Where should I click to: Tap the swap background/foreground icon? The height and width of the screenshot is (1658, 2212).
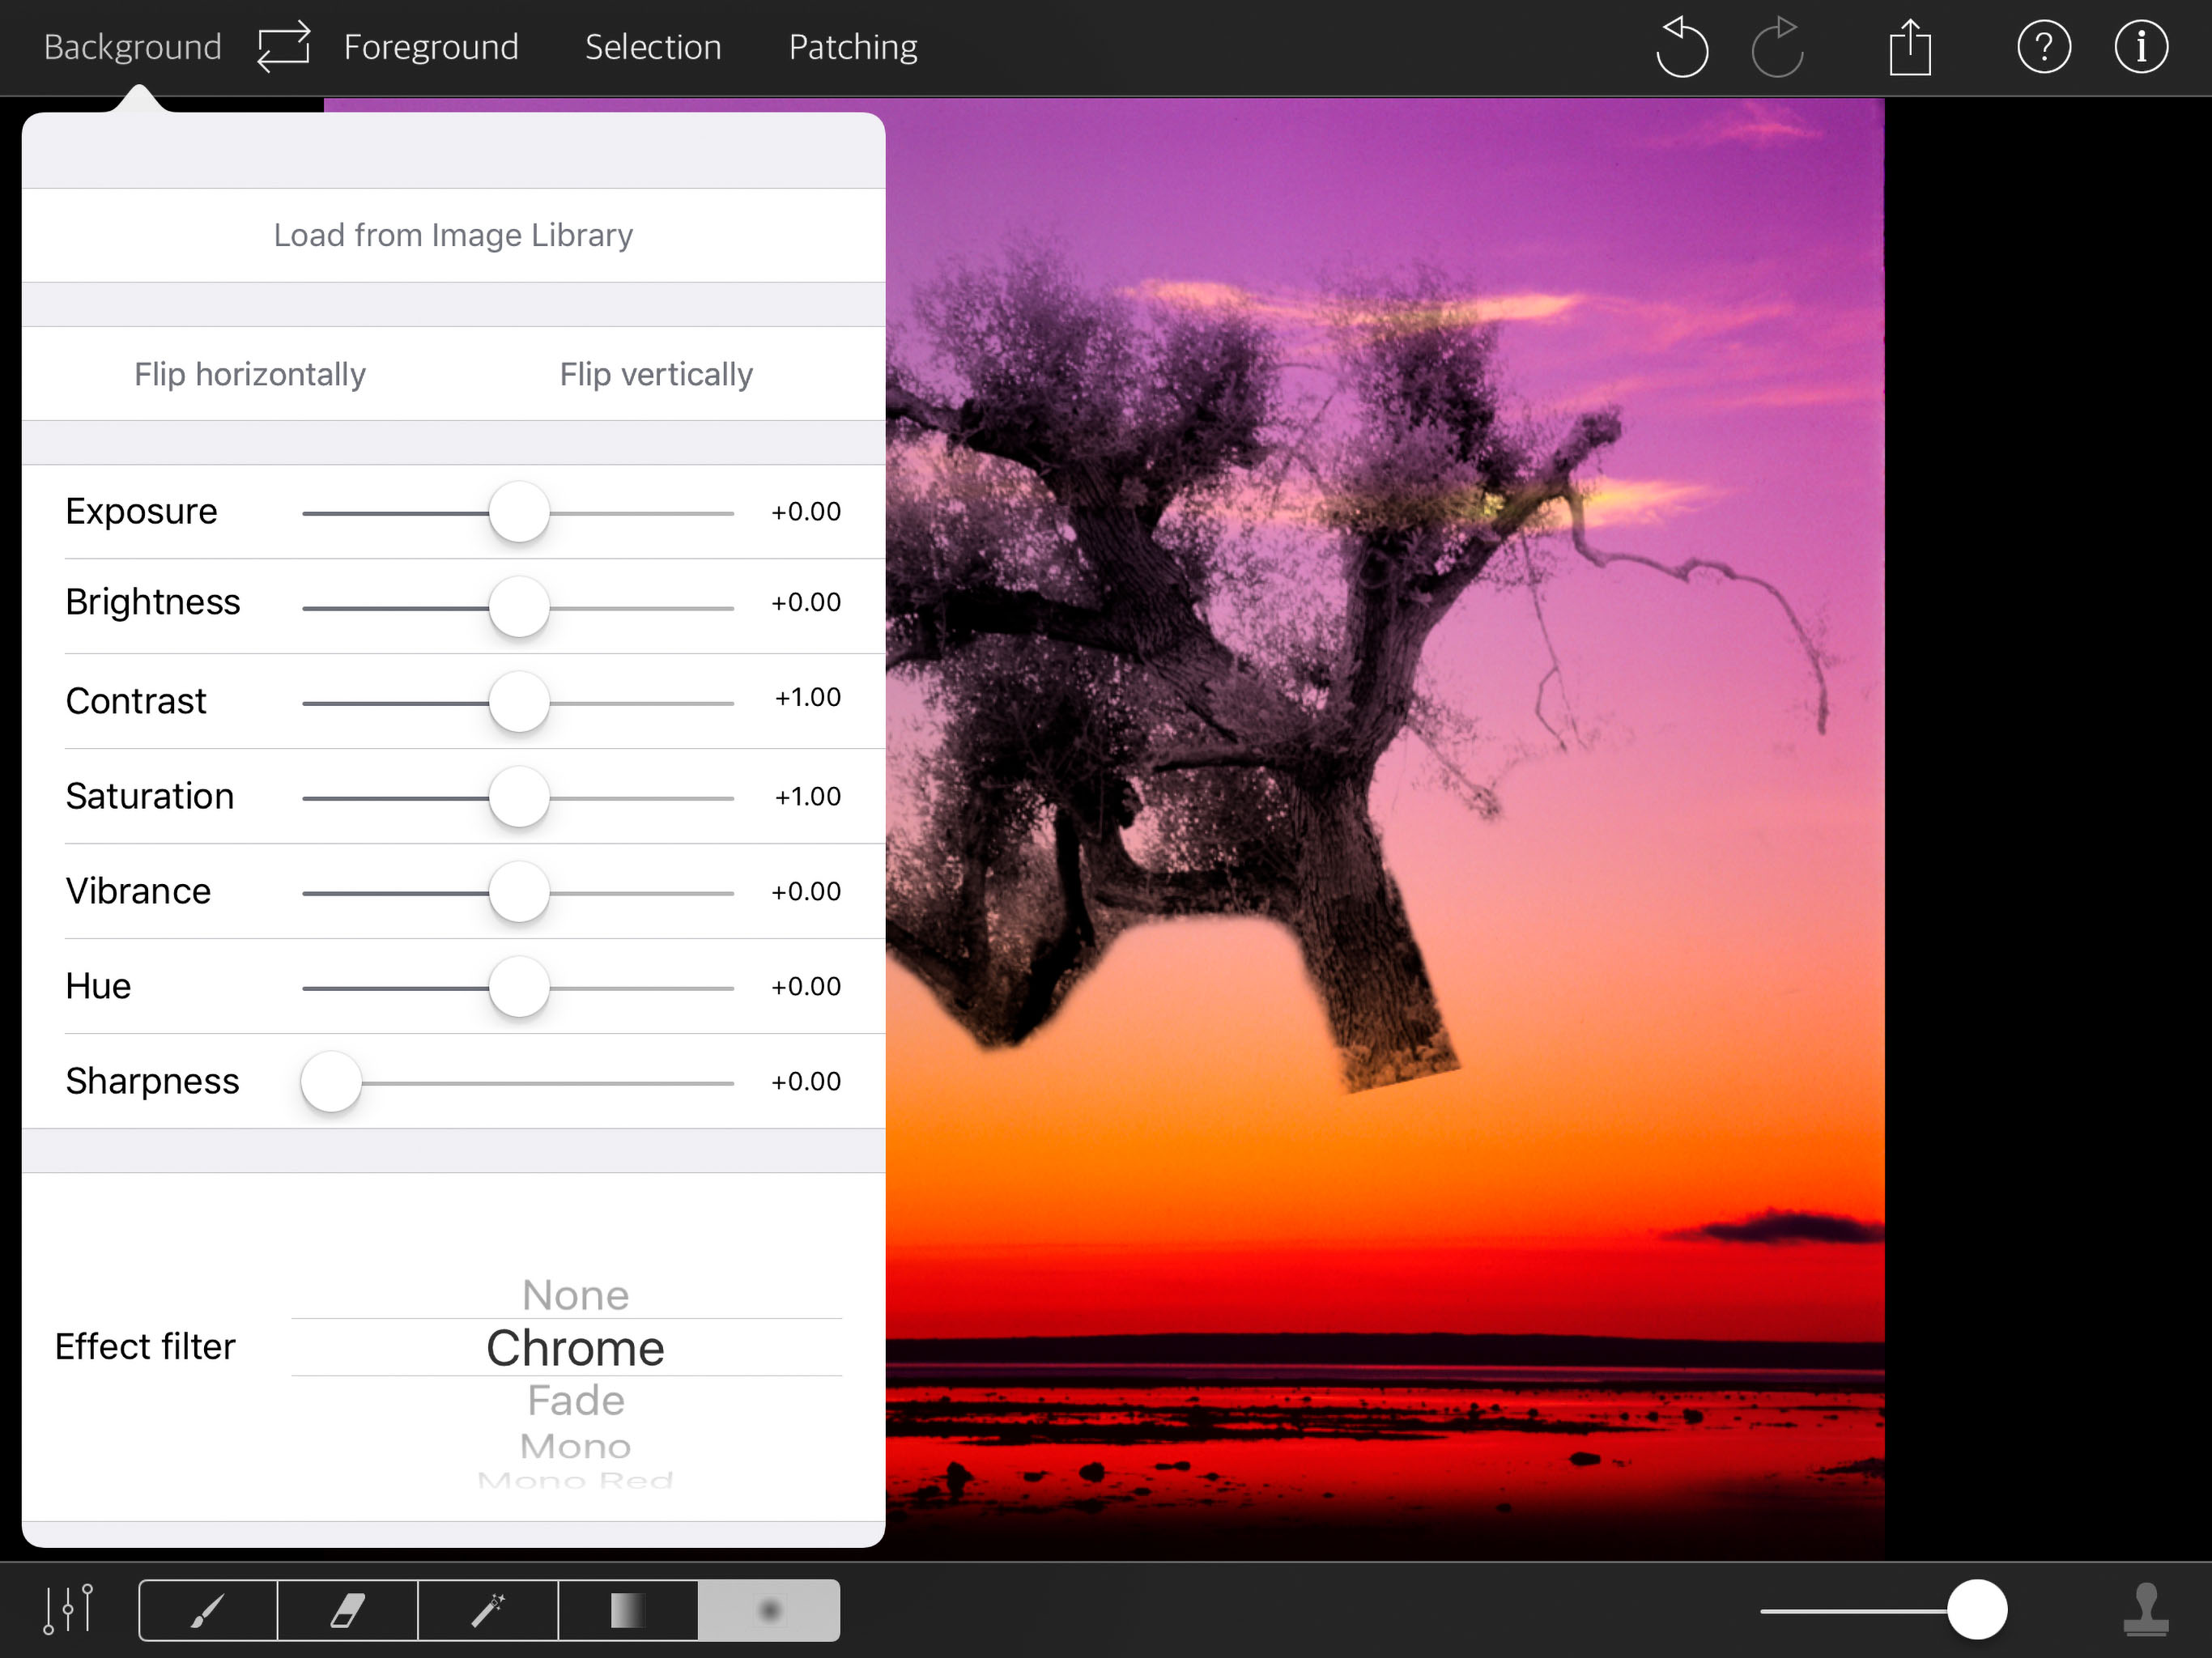point(284,47)
